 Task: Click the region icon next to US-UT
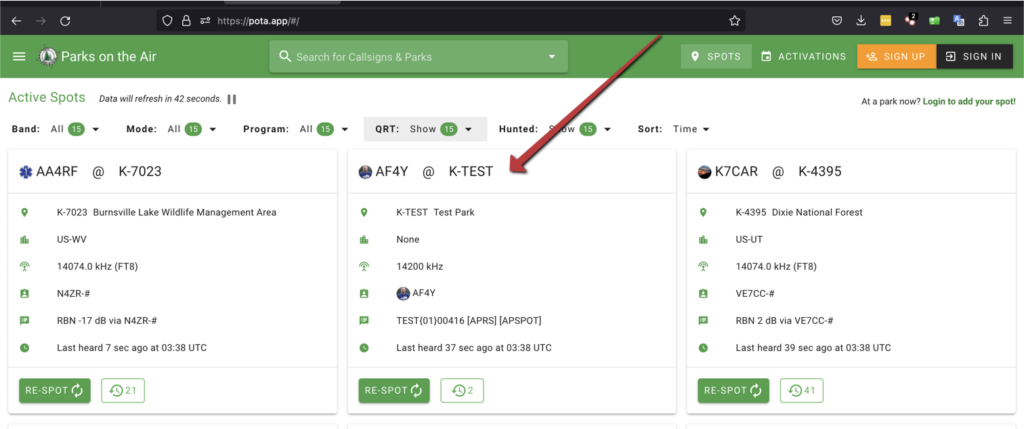703,240
